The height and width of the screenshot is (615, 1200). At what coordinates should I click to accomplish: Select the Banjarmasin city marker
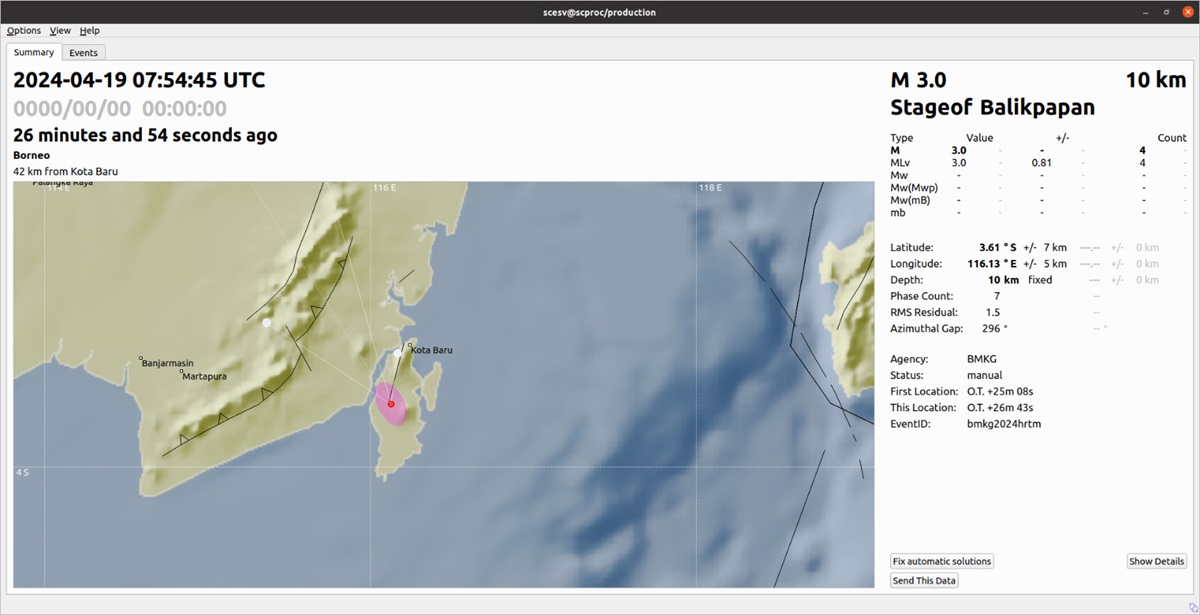point(142,358)
